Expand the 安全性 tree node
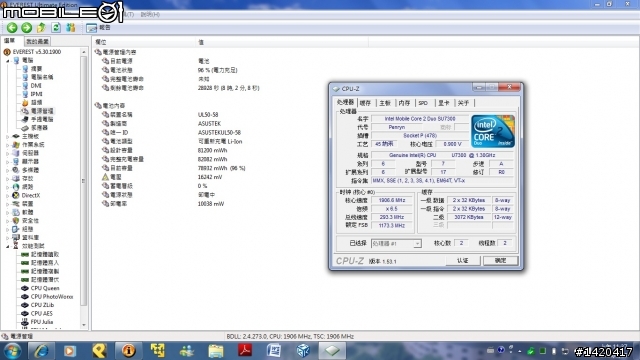Viewport: 640px width, 360px height. coord(7,220)
